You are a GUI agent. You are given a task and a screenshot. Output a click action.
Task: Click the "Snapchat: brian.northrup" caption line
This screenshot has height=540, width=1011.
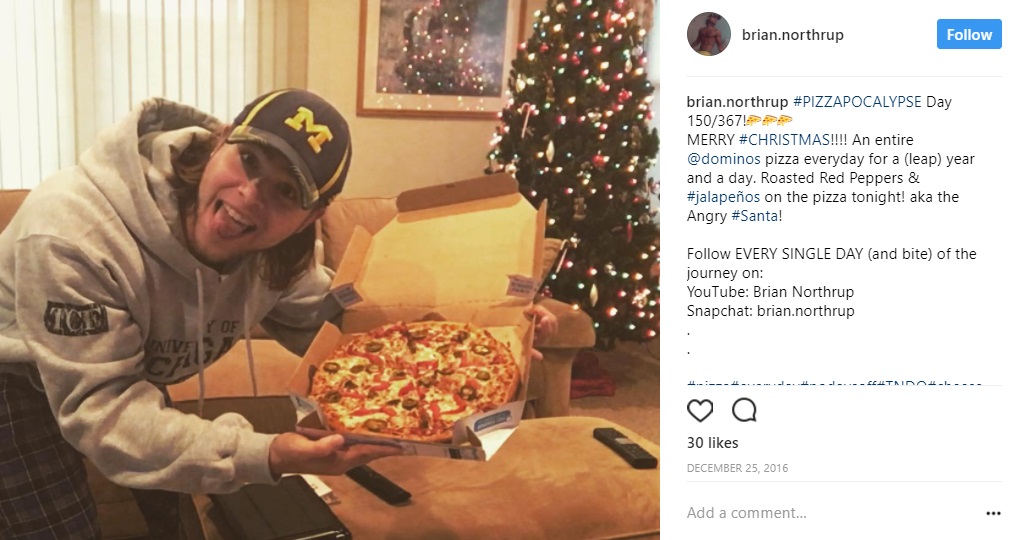pos(770,311)
